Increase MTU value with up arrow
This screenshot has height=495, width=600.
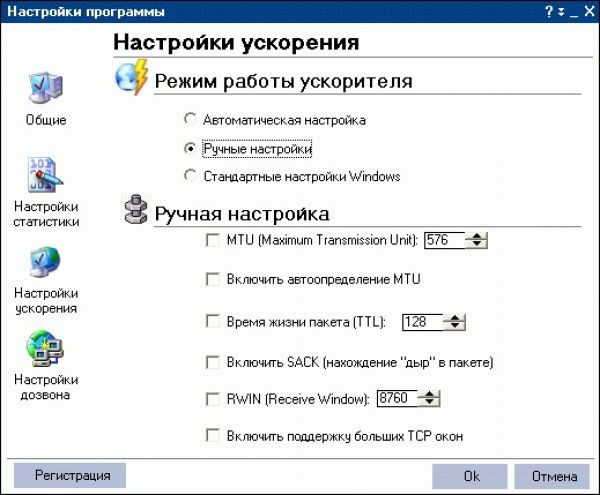476,236
